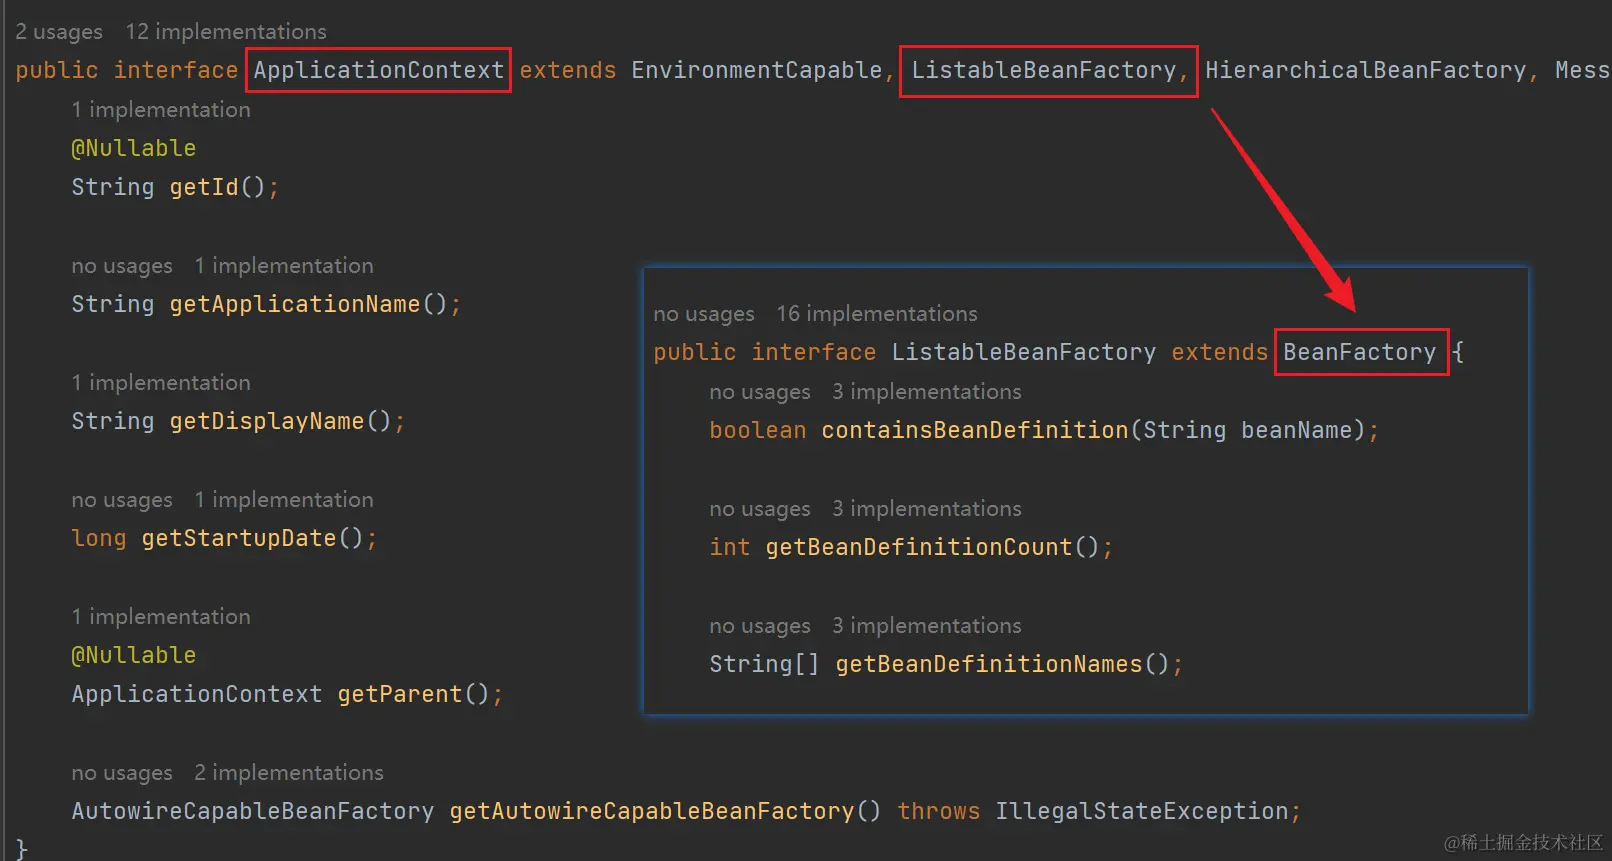The width and height of the screenshot is (1612, 861).
Task: Click the getAutowireCapableBeanFactory() method name
Action: coord(652,811)
